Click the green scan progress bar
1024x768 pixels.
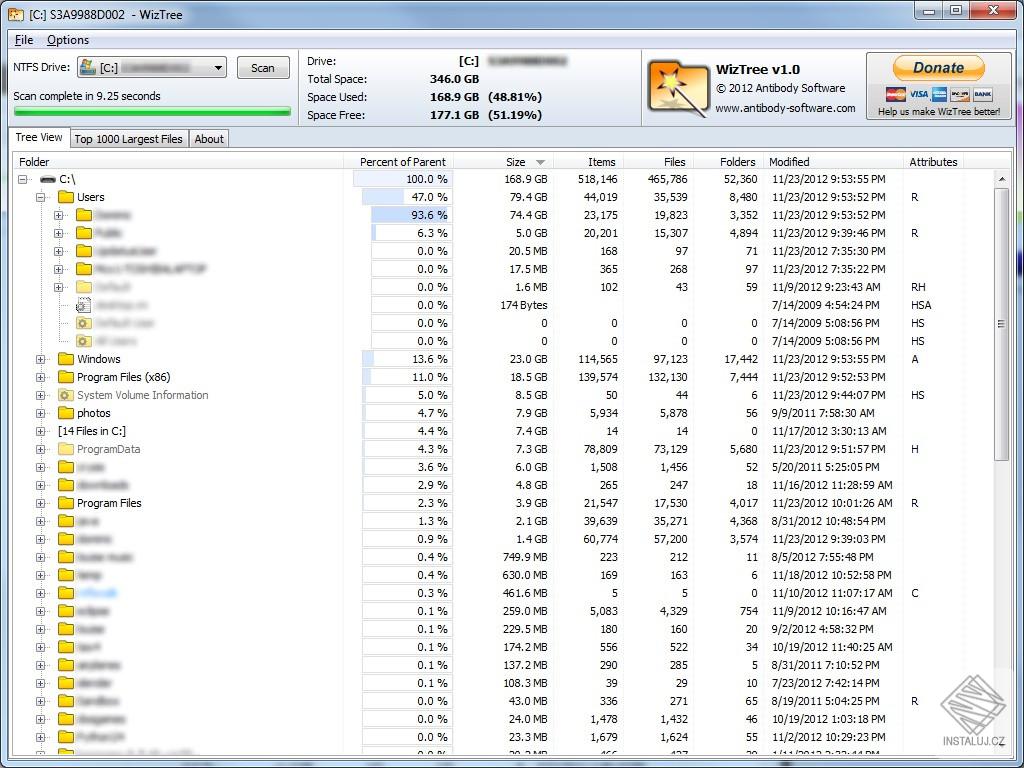click(152, 112)
